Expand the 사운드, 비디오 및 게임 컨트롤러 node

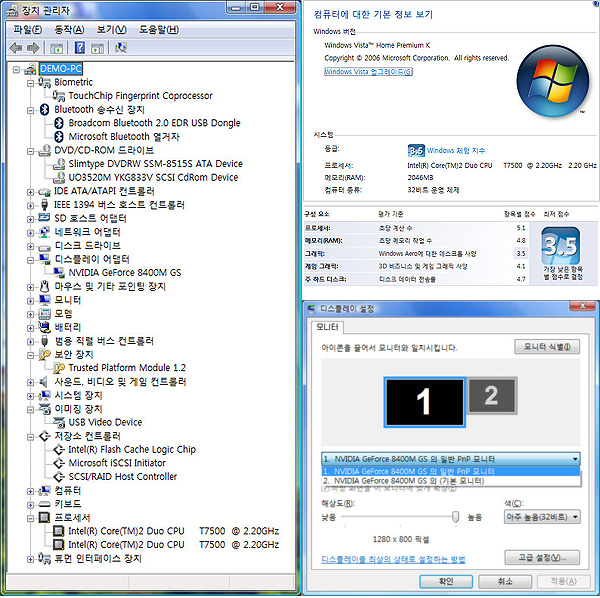point(30,382)
